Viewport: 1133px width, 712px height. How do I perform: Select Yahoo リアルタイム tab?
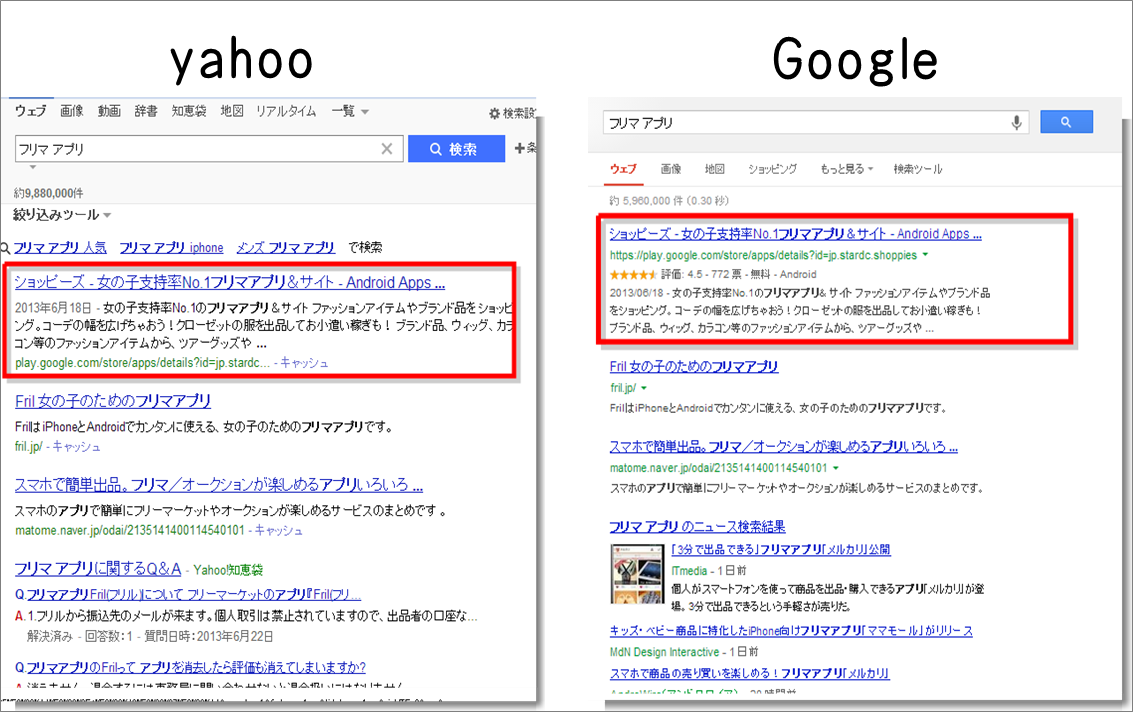tap(286, 111)
